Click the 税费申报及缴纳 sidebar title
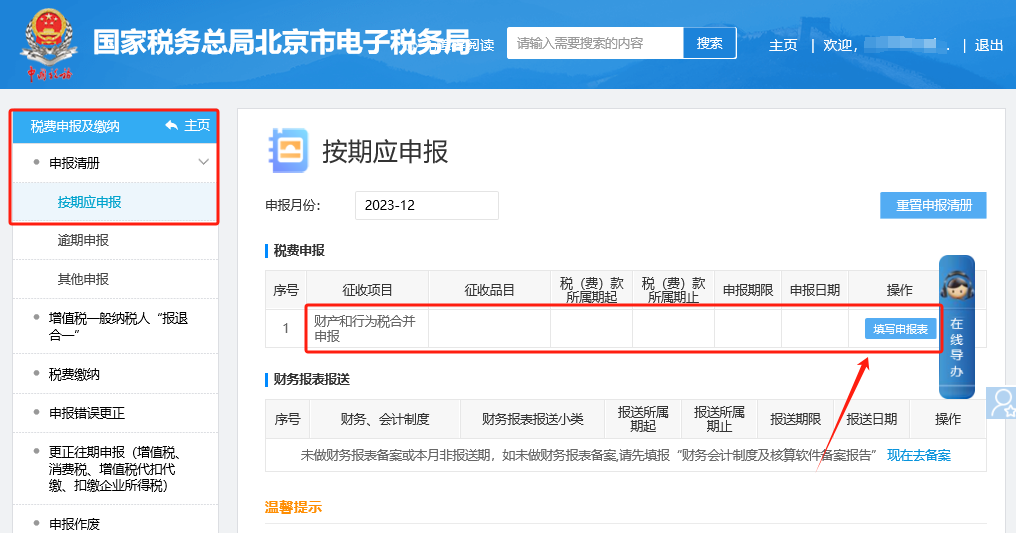Viewport: 1016px width, 533px height. point(75,126)
